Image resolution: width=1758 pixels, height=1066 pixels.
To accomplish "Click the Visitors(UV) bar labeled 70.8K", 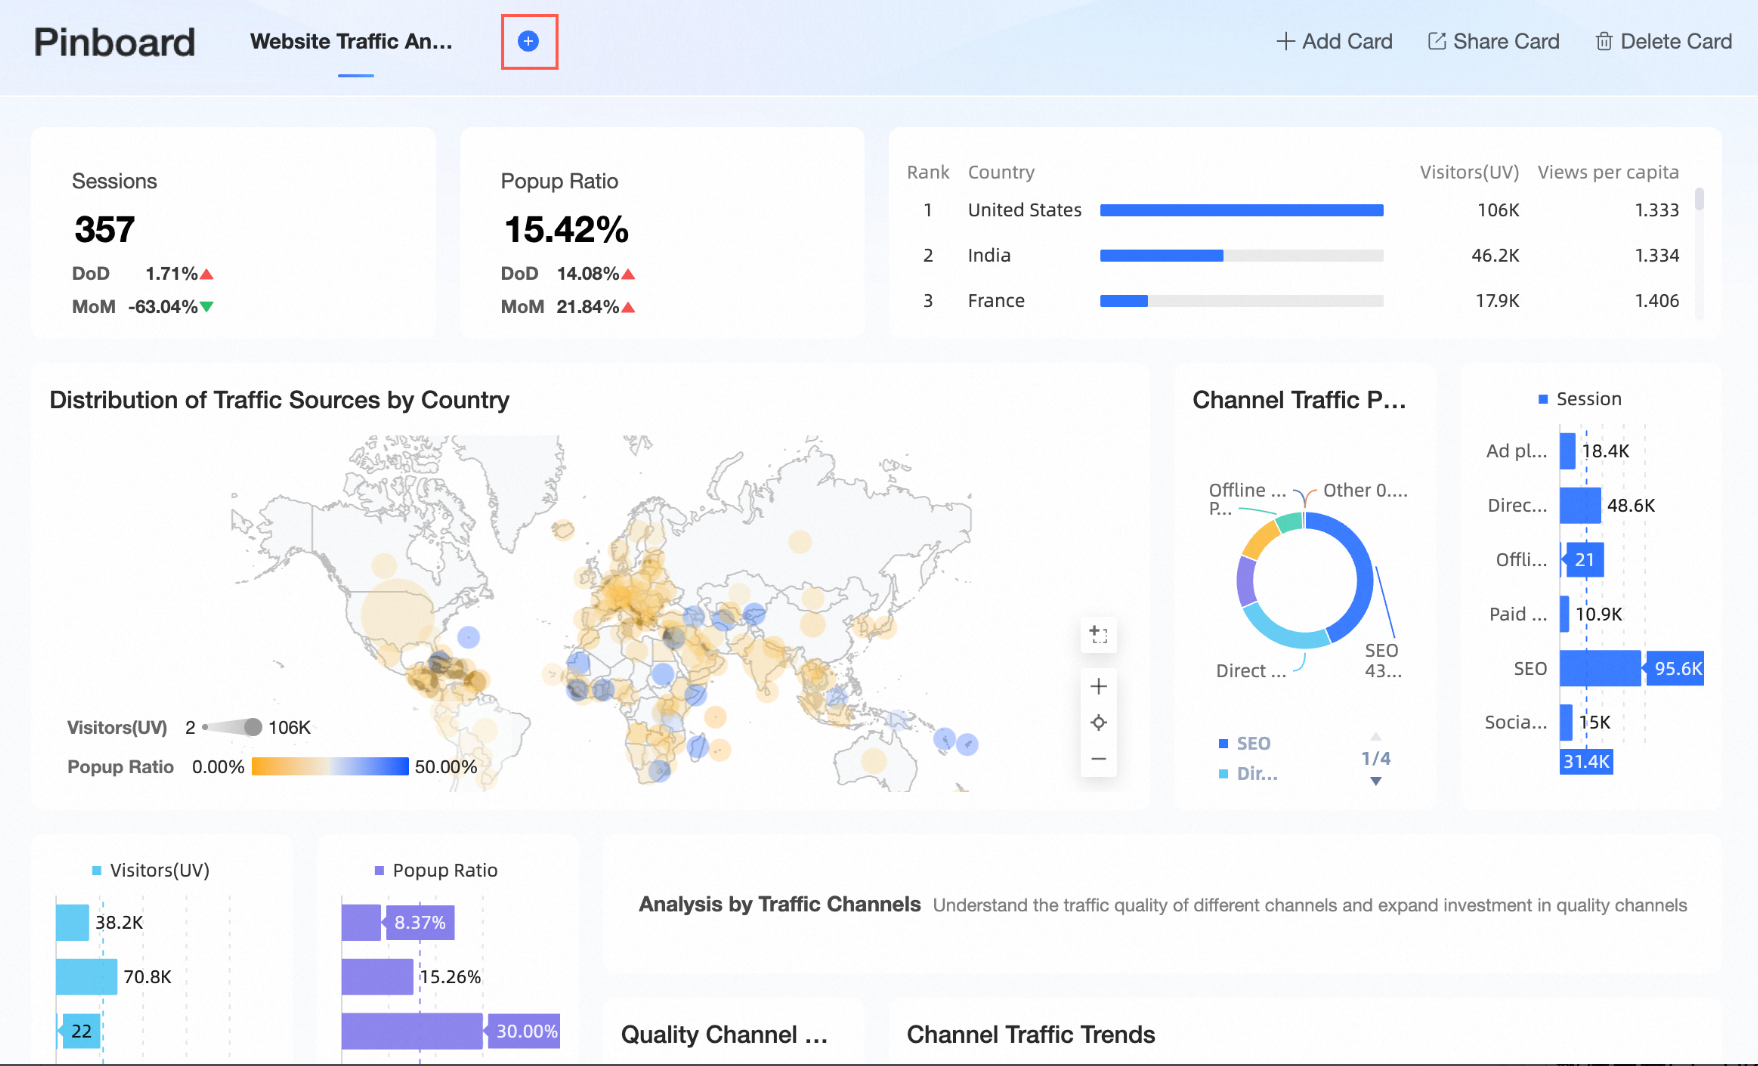I will [87, 976].
